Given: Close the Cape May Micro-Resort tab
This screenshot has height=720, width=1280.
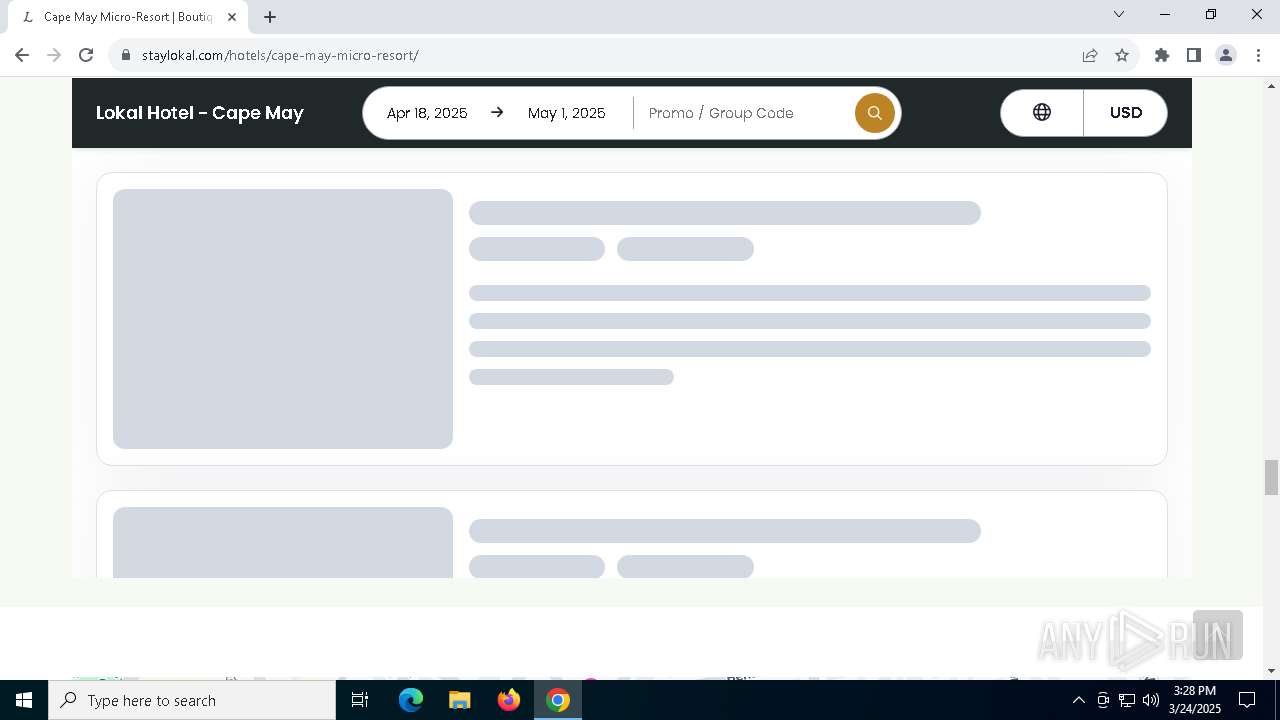Looking at the screenshot, I should 232,17.
